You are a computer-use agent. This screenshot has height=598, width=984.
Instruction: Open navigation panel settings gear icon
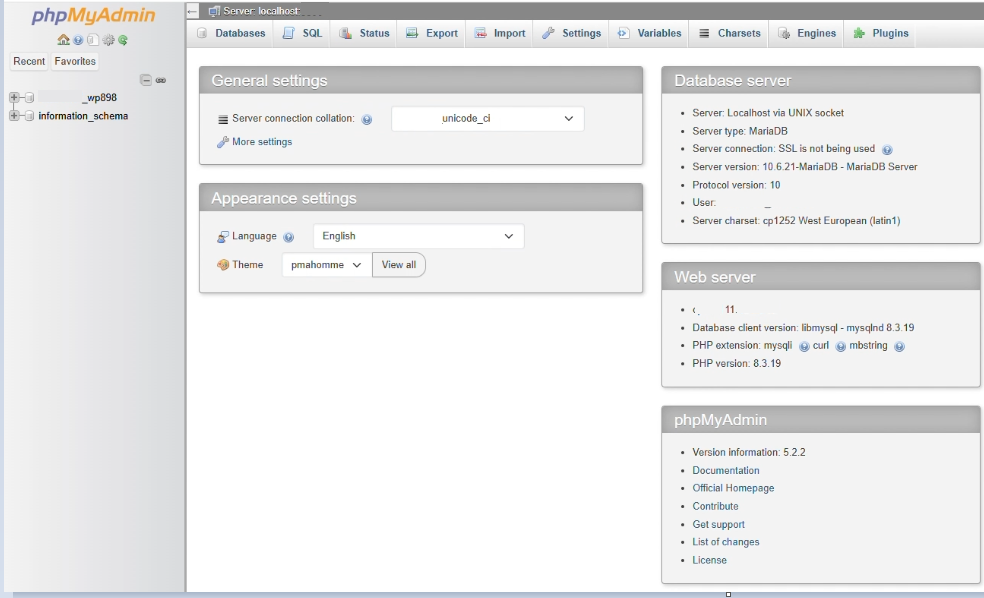point(108,40)
